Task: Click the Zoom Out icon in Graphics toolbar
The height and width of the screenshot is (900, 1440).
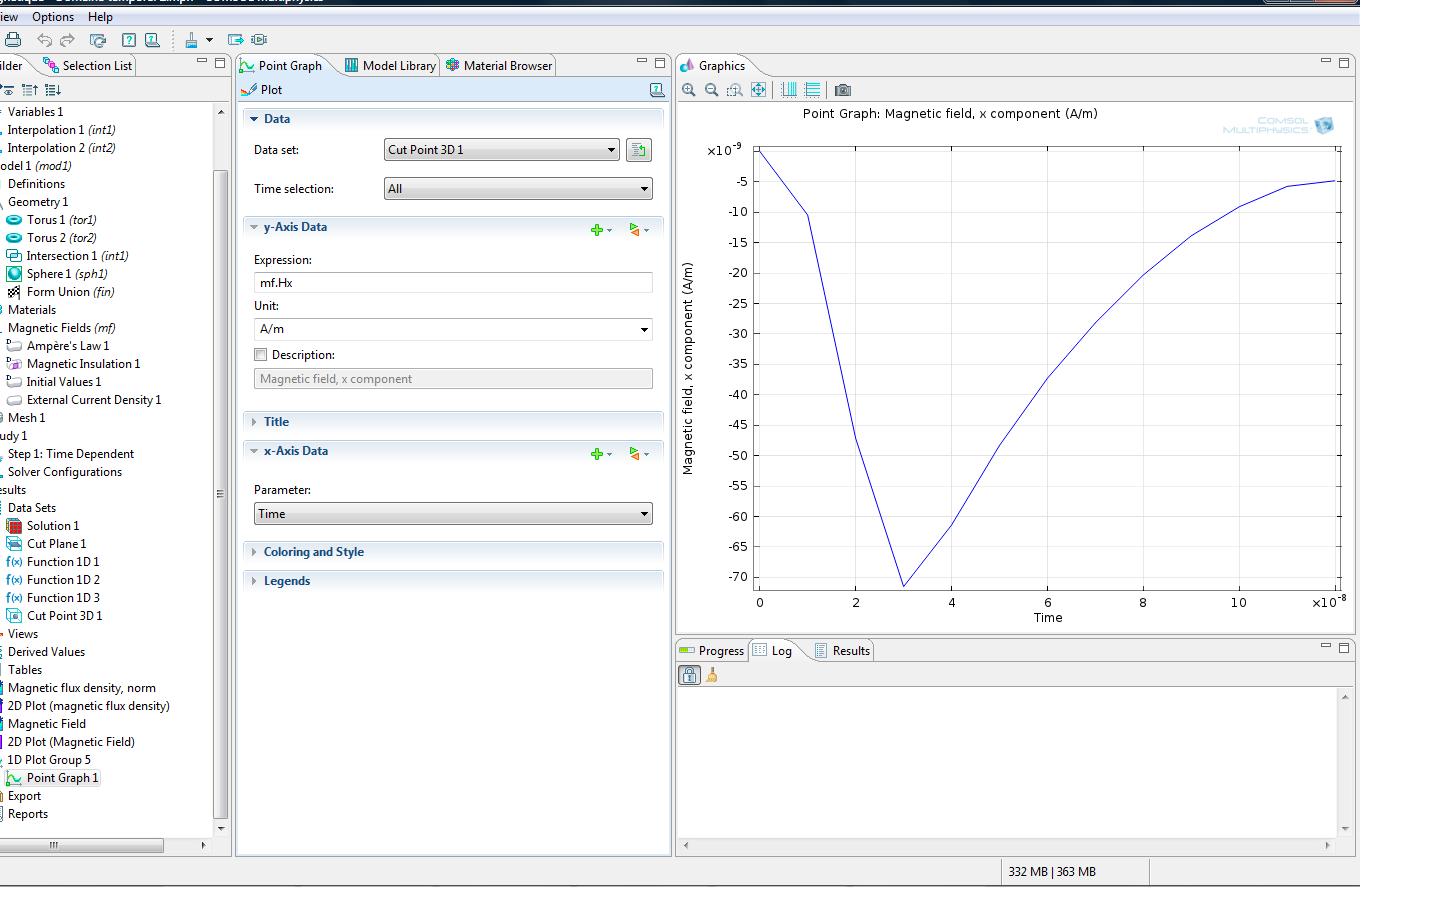Action: [x=712, y=90]
